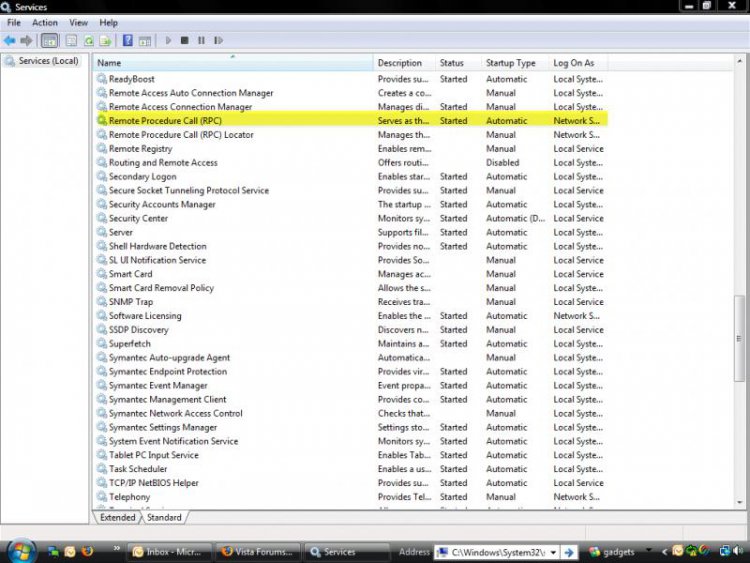Sort by the Status column header

tap(458, 63)
